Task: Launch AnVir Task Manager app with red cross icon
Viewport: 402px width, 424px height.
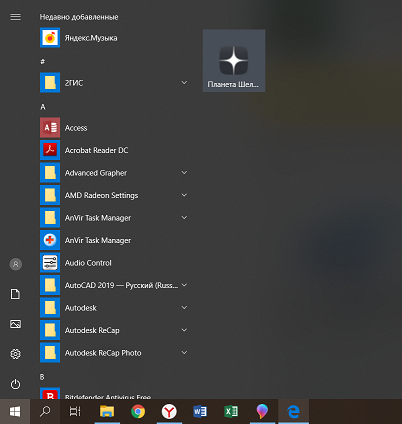Action: [x=50, y=240]
